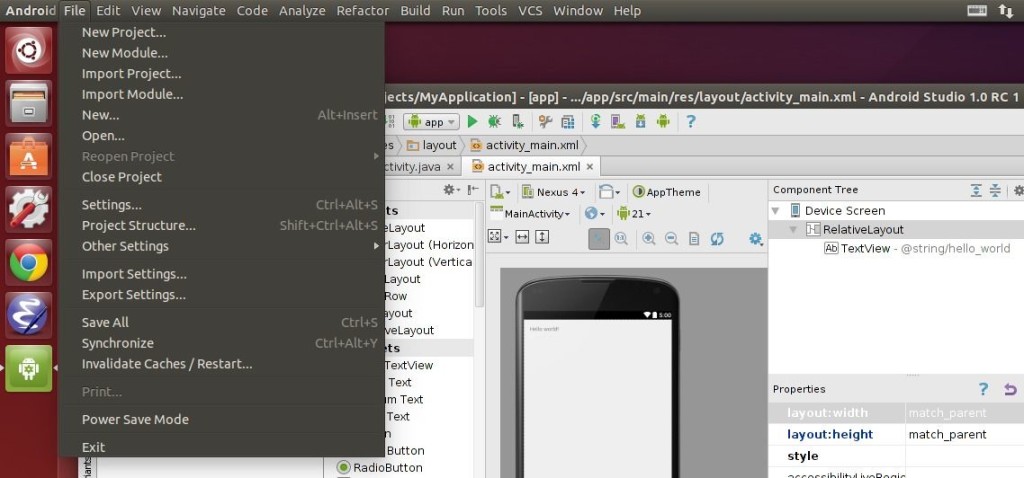The width and height of the screenshot is (1024, 478).
Task: Collapse all in Component Tree
Action: point(995,190)
